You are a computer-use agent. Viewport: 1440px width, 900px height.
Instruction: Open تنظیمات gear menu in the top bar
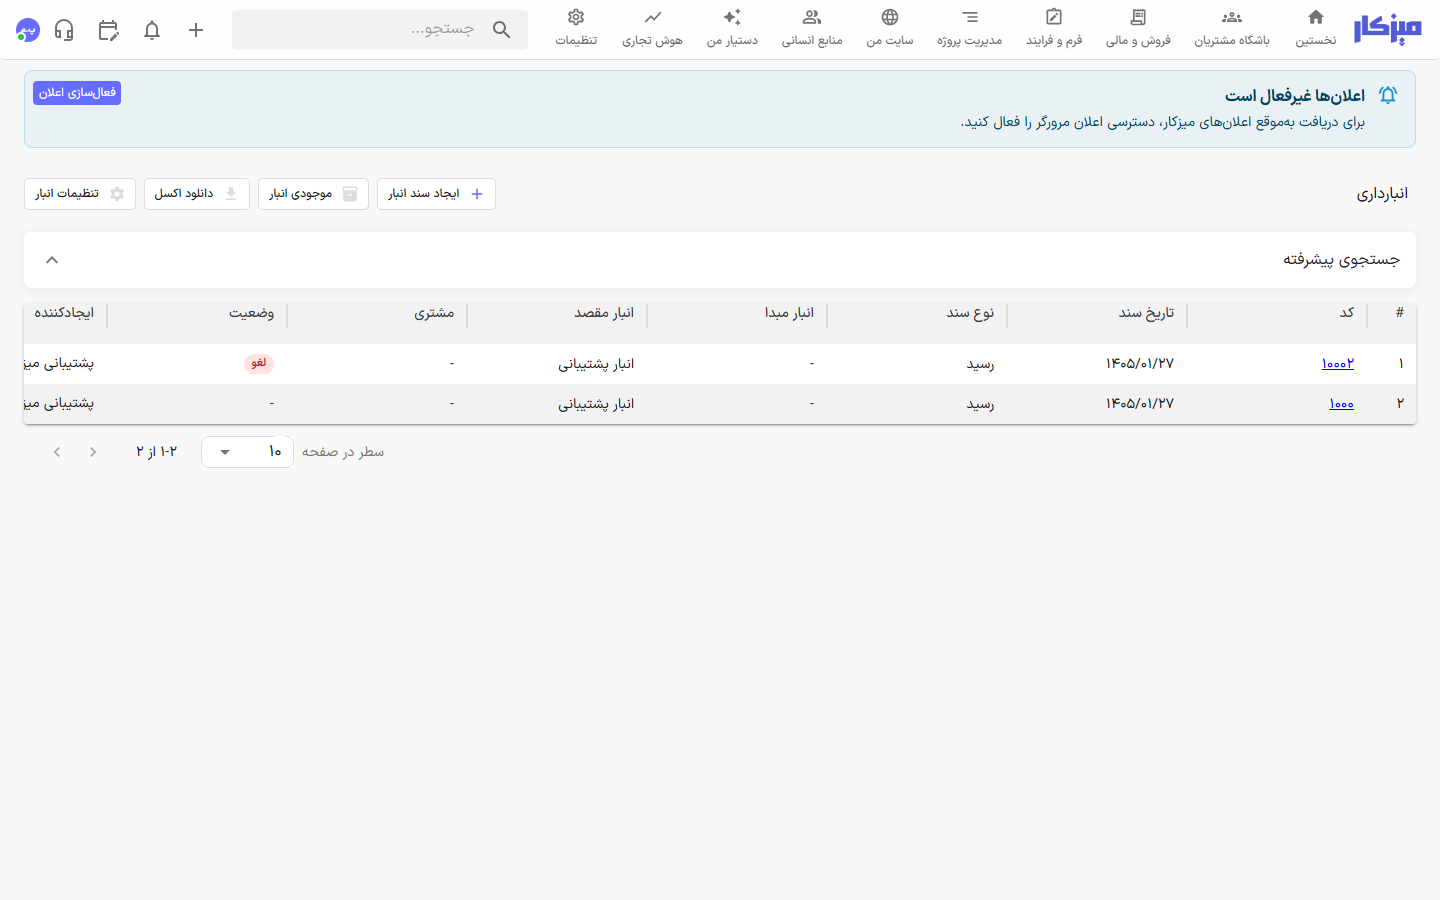[x=576, y=29]
